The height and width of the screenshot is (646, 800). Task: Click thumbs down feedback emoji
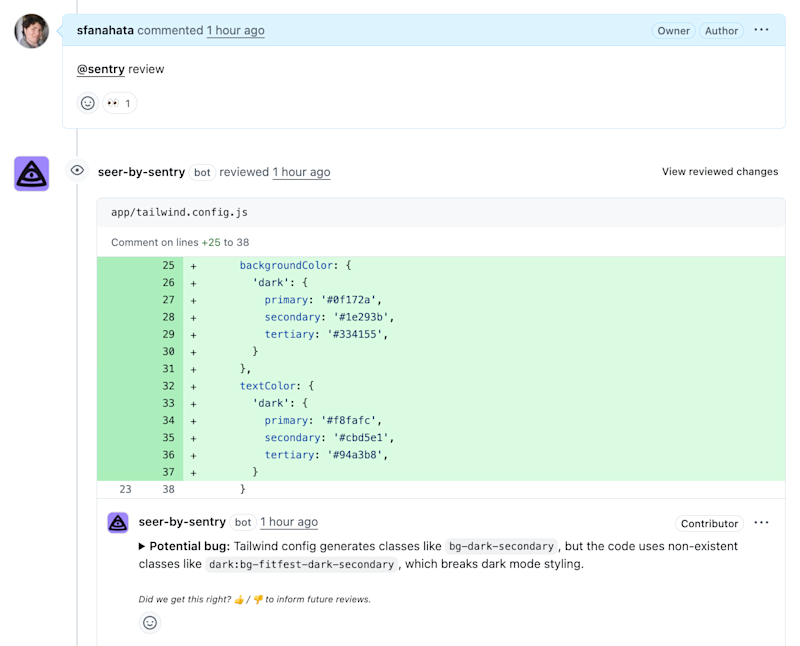pyautogui.click(x=258, y=600)
